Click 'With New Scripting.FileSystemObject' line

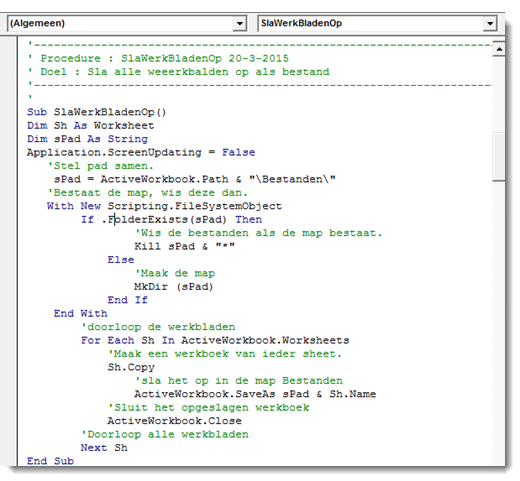point(164,206)
